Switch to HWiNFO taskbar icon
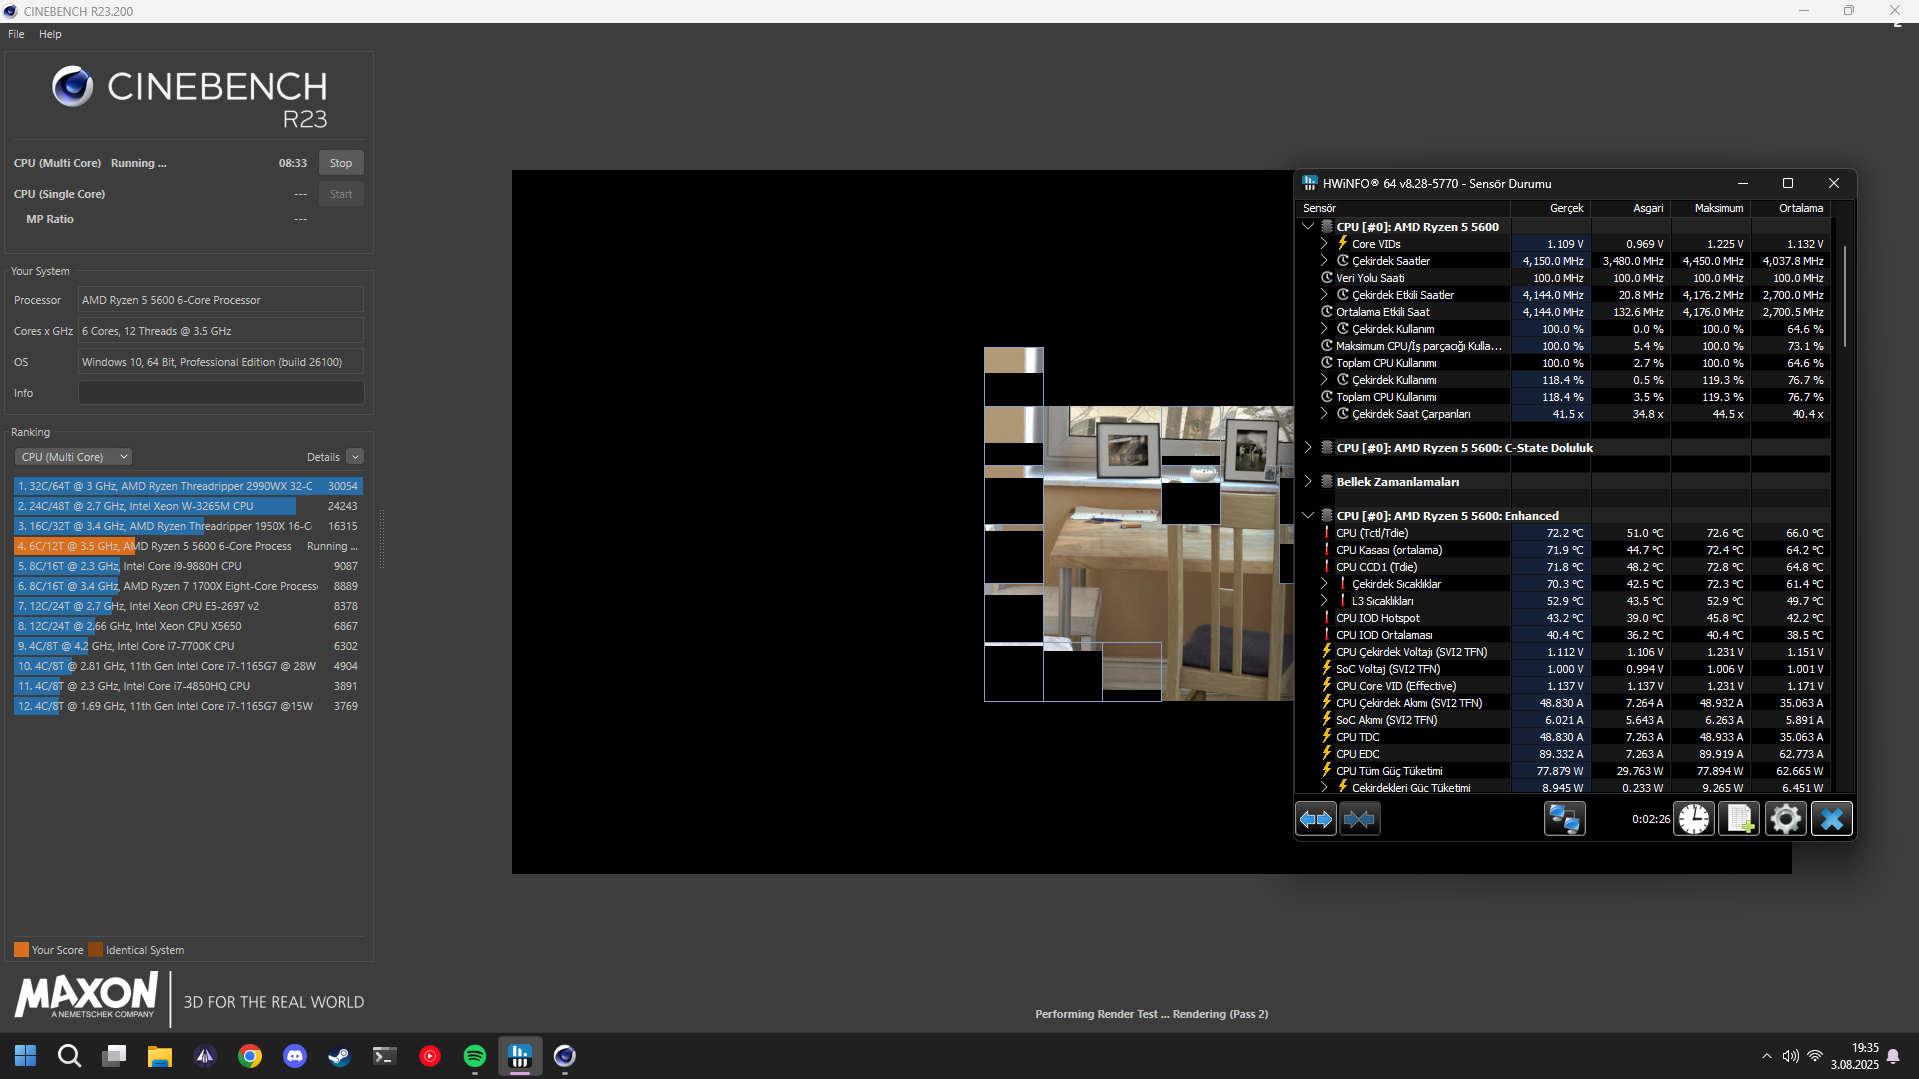Viewport: 1919px width, 1079px height. [x=520, y=1056]
